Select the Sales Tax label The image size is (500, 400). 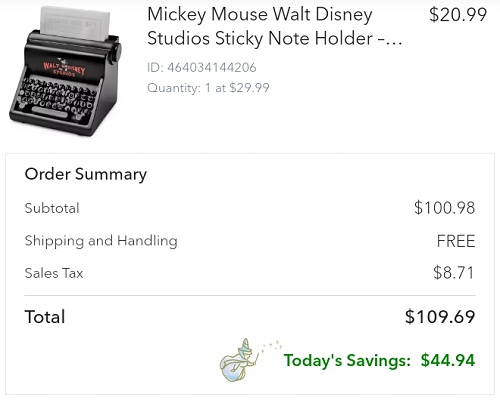tap(54, 273)
